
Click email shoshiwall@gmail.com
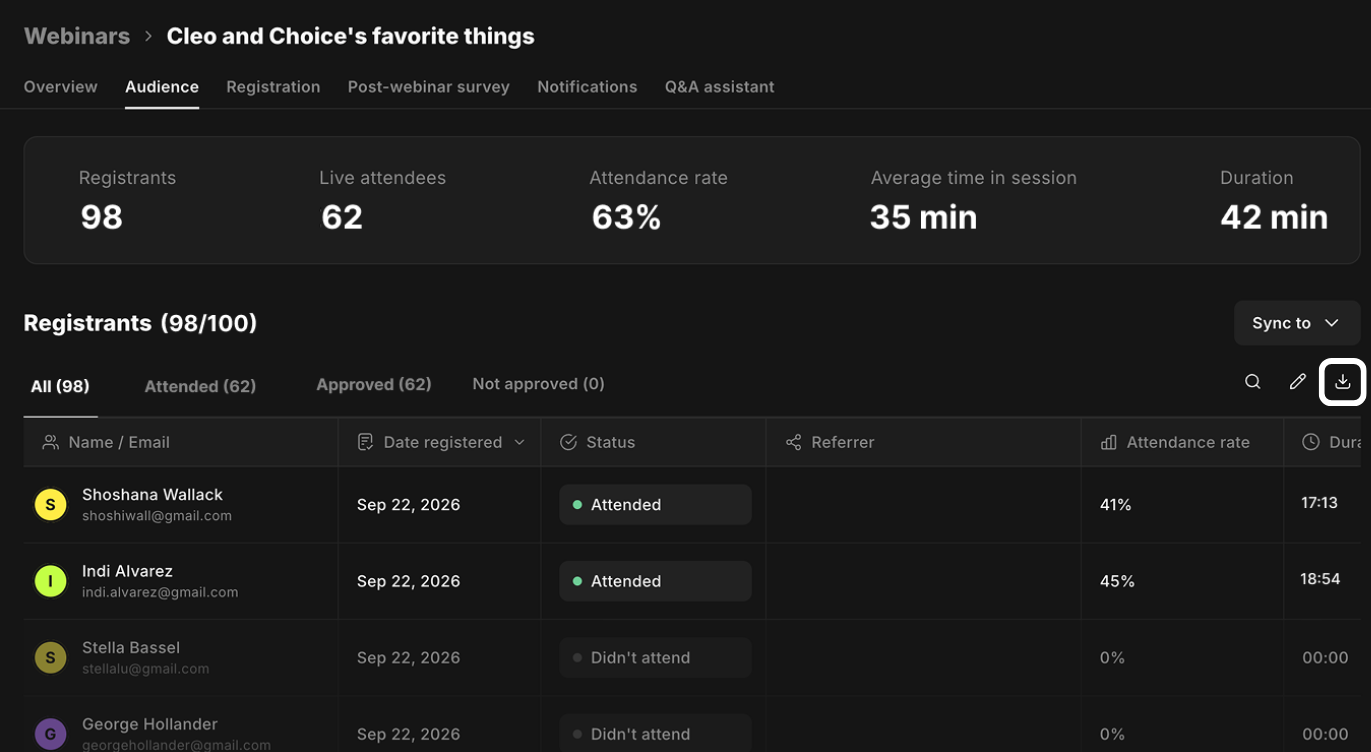coord(157,516)
